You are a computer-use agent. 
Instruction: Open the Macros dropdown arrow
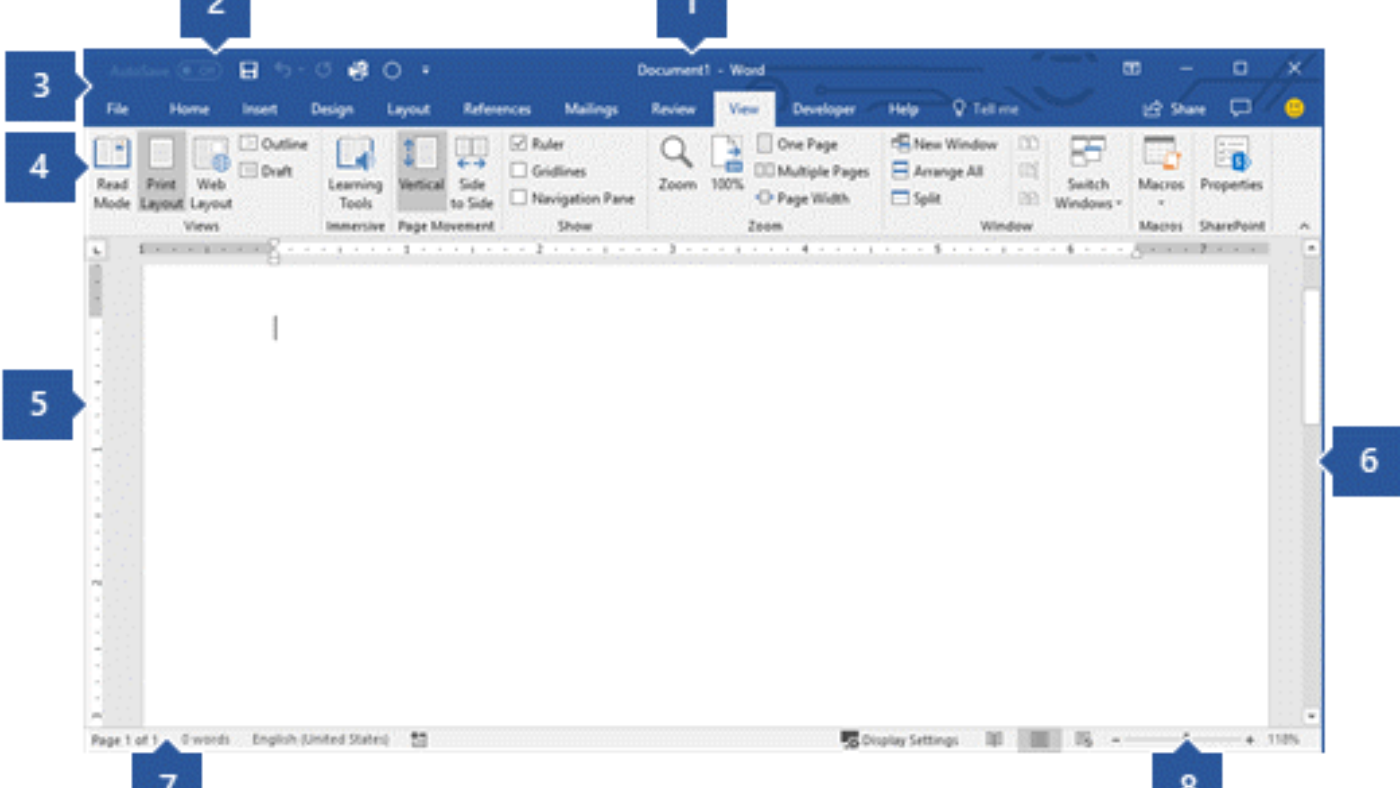pos(1161,202)
